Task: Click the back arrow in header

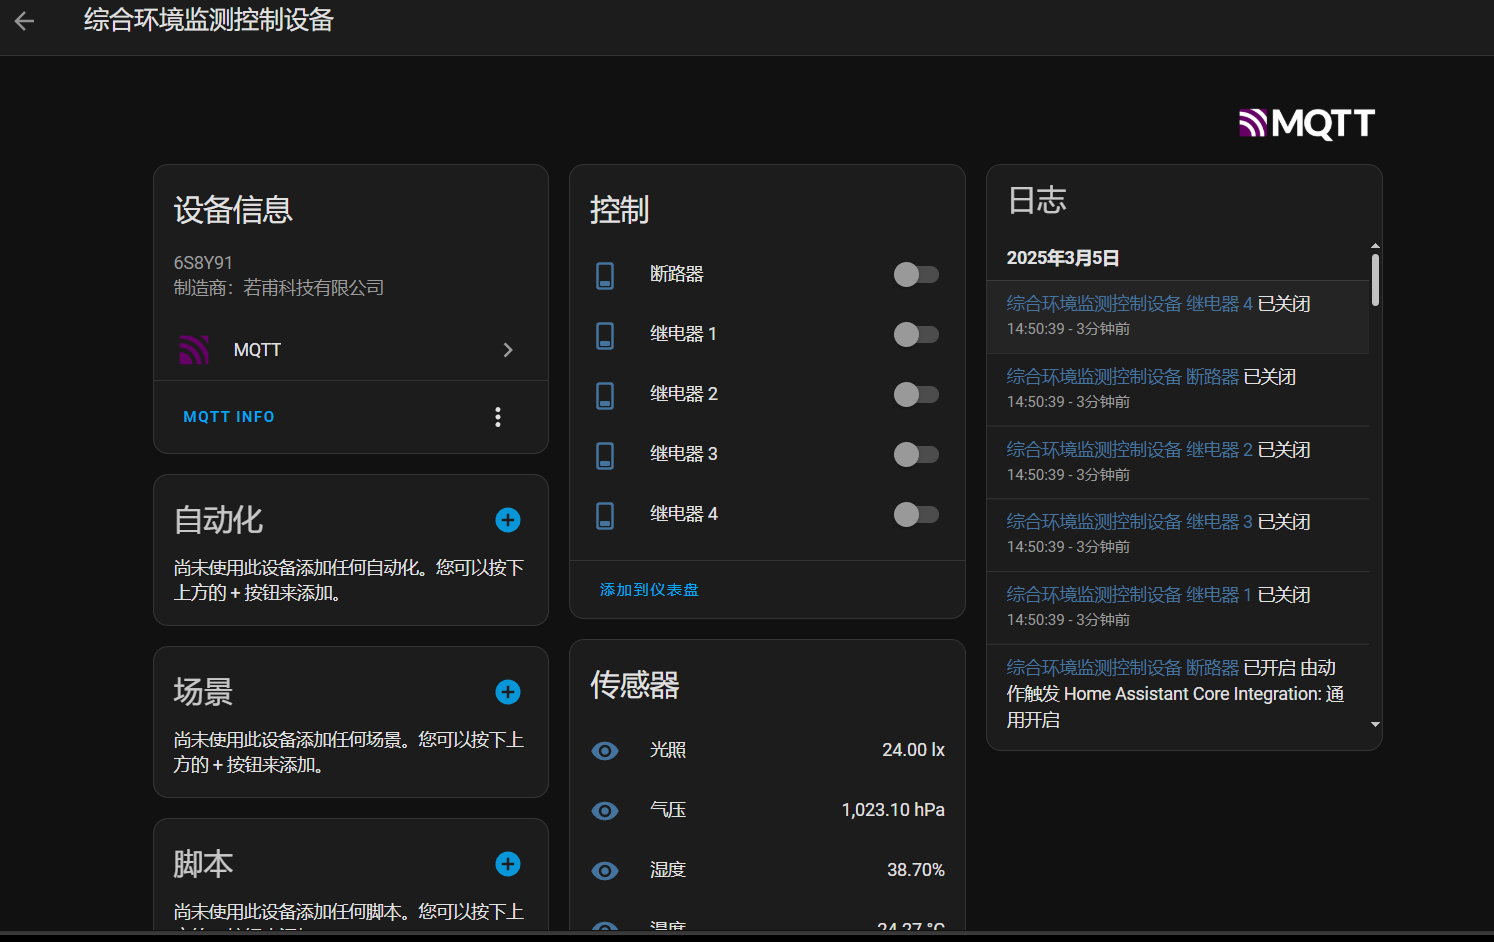Action: click(x=25, y=21)
